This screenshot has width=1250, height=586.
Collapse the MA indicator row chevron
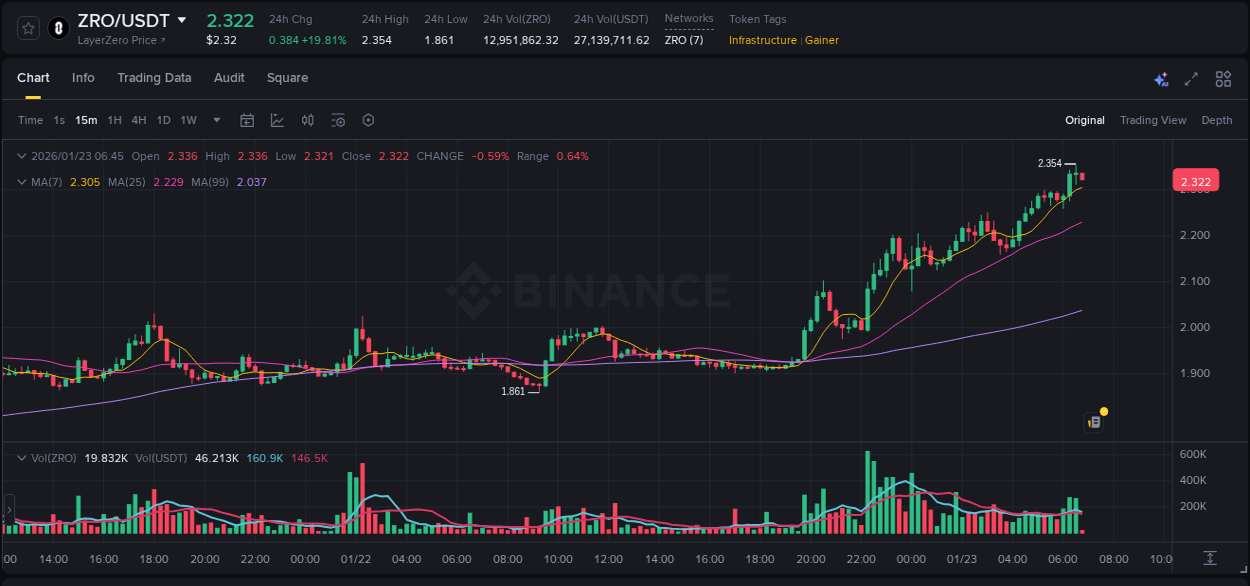tap(20, 181)
